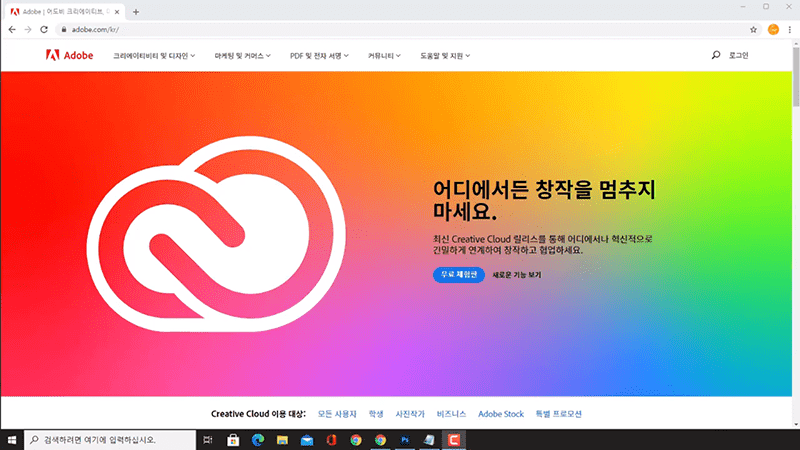
Task: Select the 모든 사용자 audience link
Action: (x=337, y=414)
